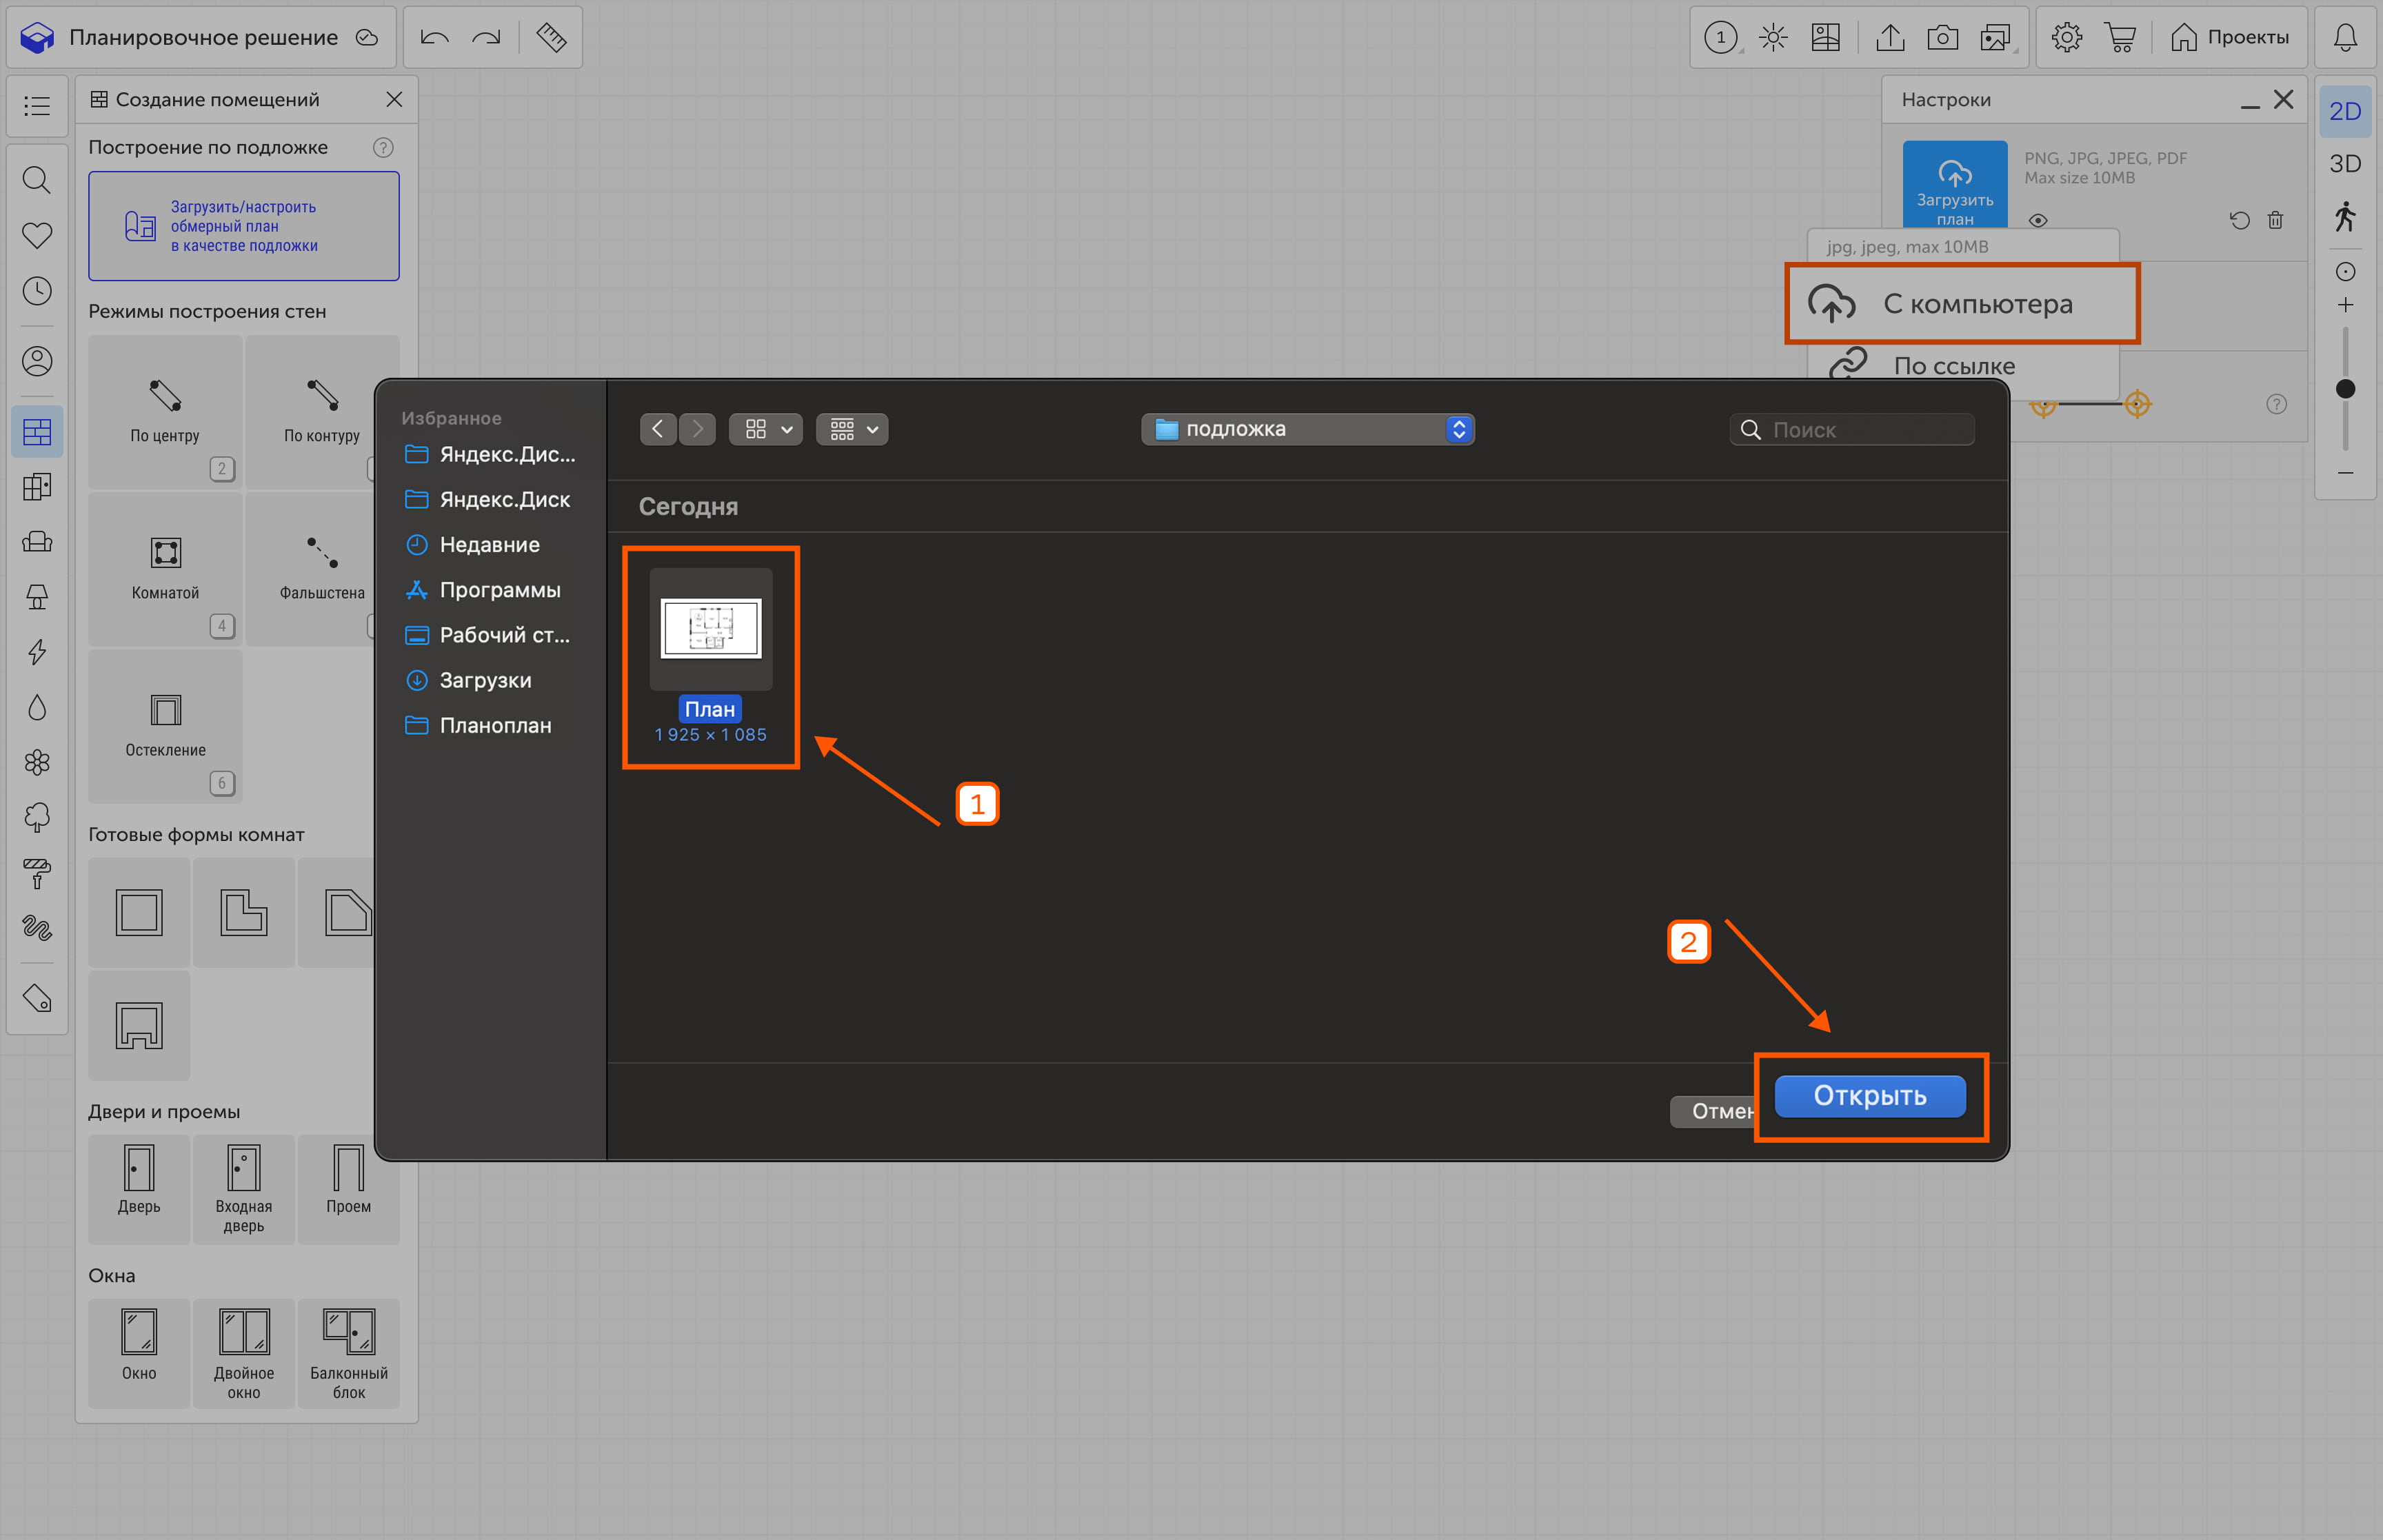Image resolution: width=2383 pixels, height=1540 pixels.
Task: Expand the grouping options dropdown
Action: [852, 429]
